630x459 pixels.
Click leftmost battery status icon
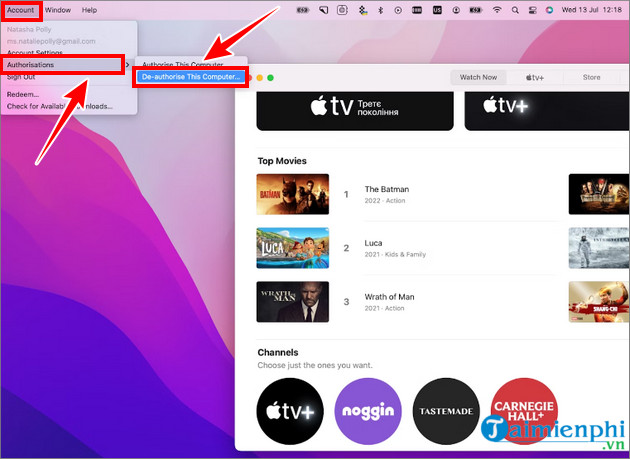click(x=303, y=10)
